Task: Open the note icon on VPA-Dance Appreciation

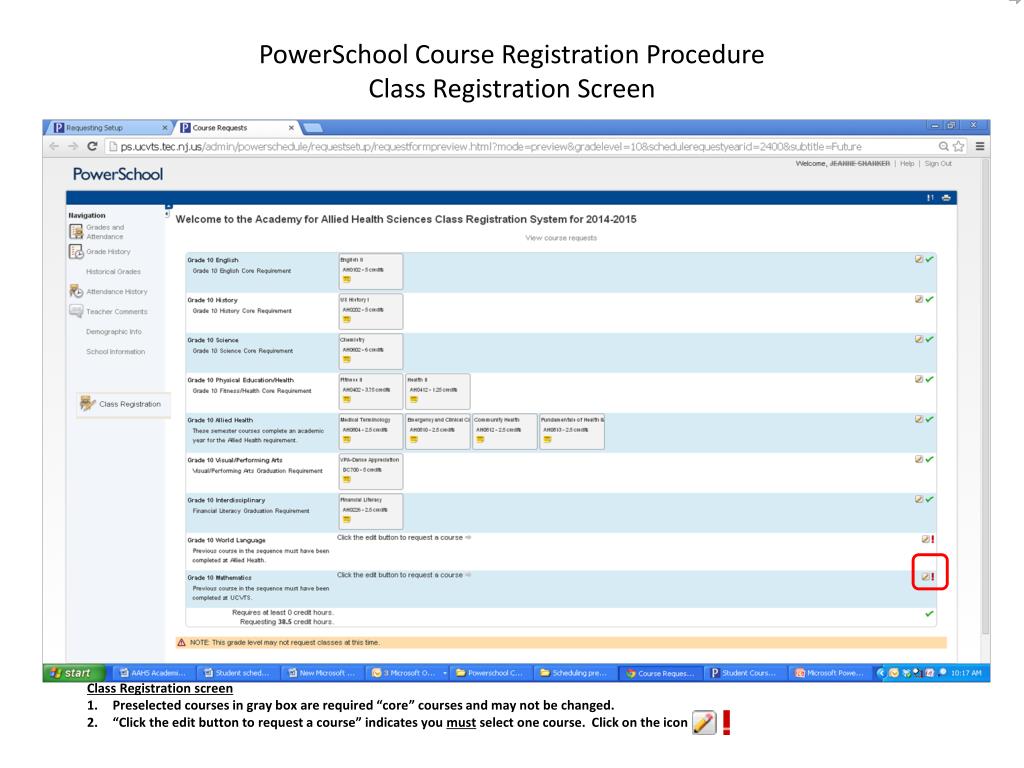Action: pyautogui.click(x=347, y=479)
